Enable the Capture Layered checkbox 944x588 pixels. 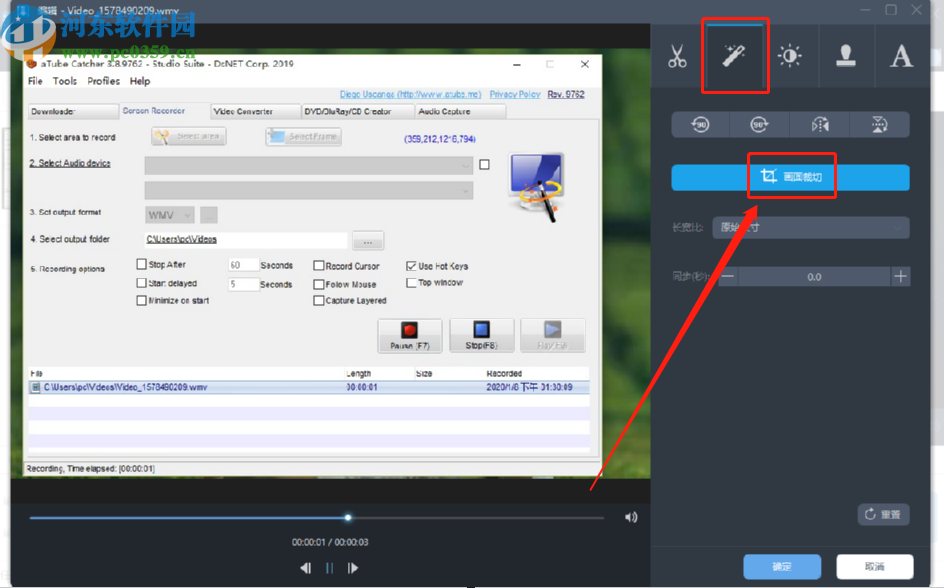(319, 300)
